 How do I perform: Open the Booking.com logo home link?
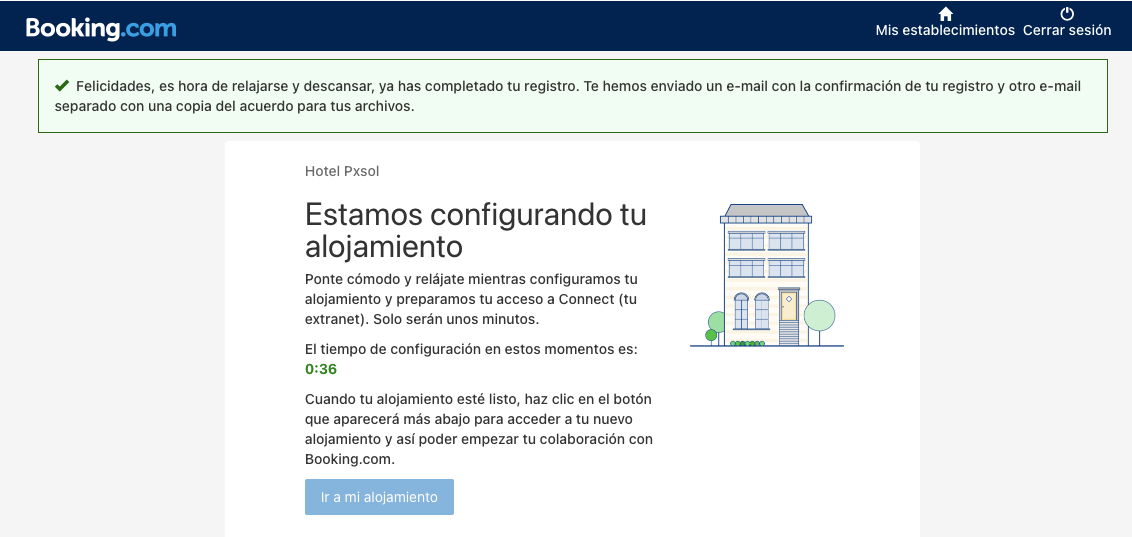tap(101, 28)
